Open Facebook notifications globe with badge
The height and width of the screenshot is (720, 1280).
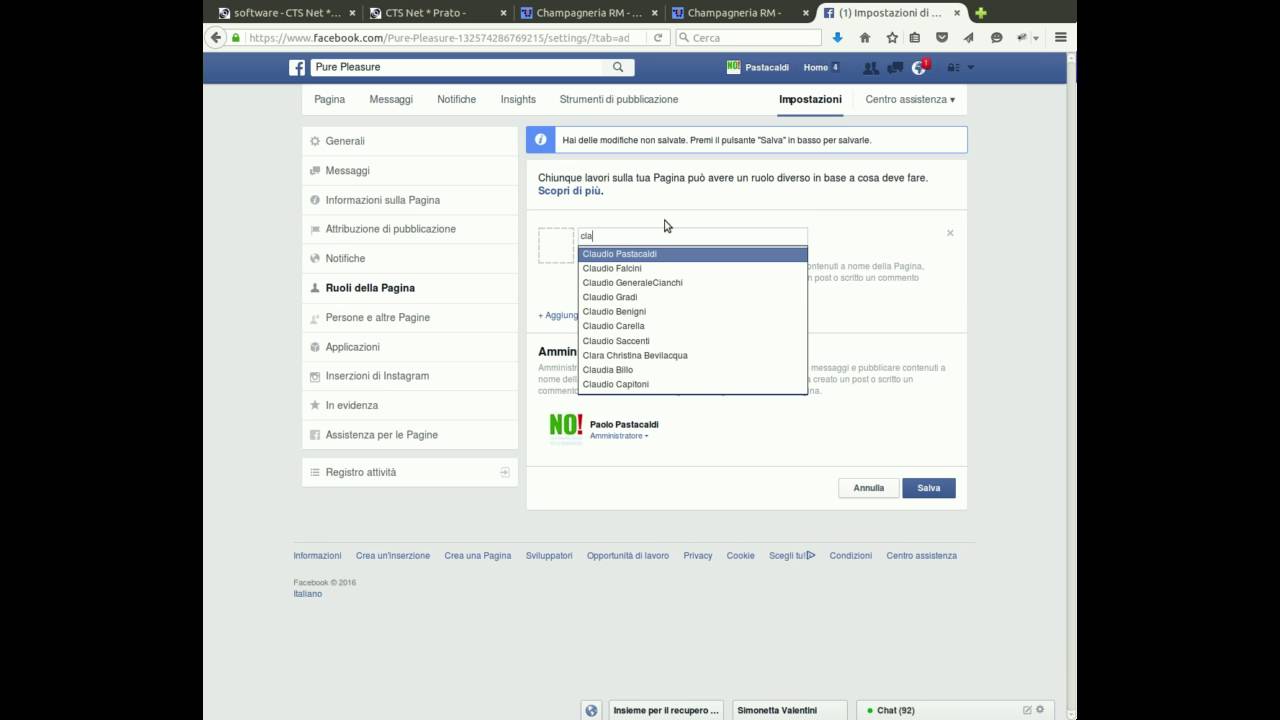pyautogui.click(x=920, y=67)
